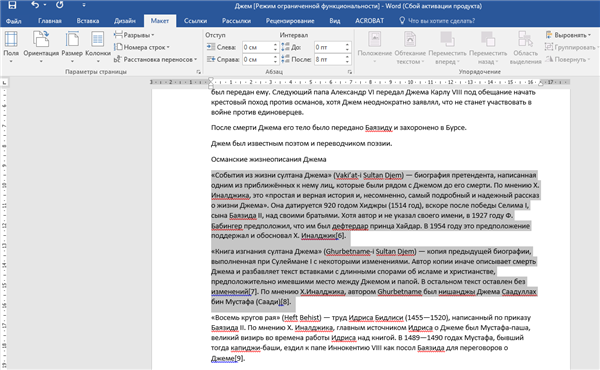Open the Undo history dropdown arrow

pos(45,5)
